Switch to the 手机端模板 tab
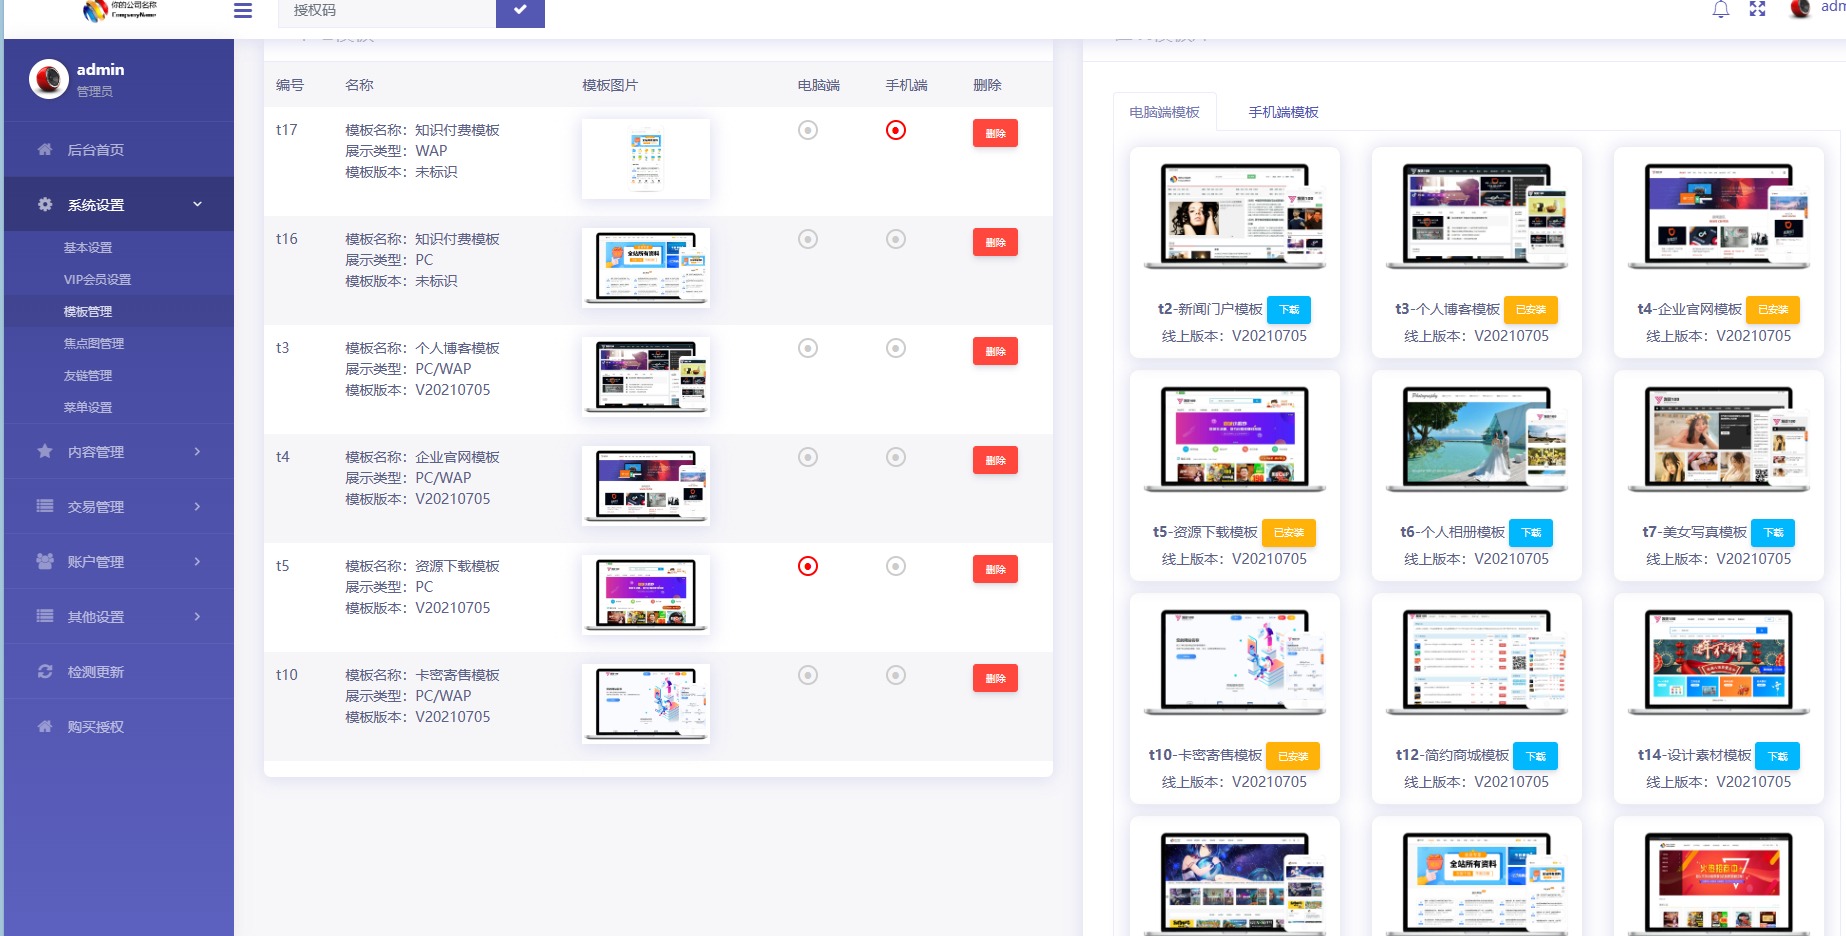The image size is (1846, 936). click(x=1283, y=111)
